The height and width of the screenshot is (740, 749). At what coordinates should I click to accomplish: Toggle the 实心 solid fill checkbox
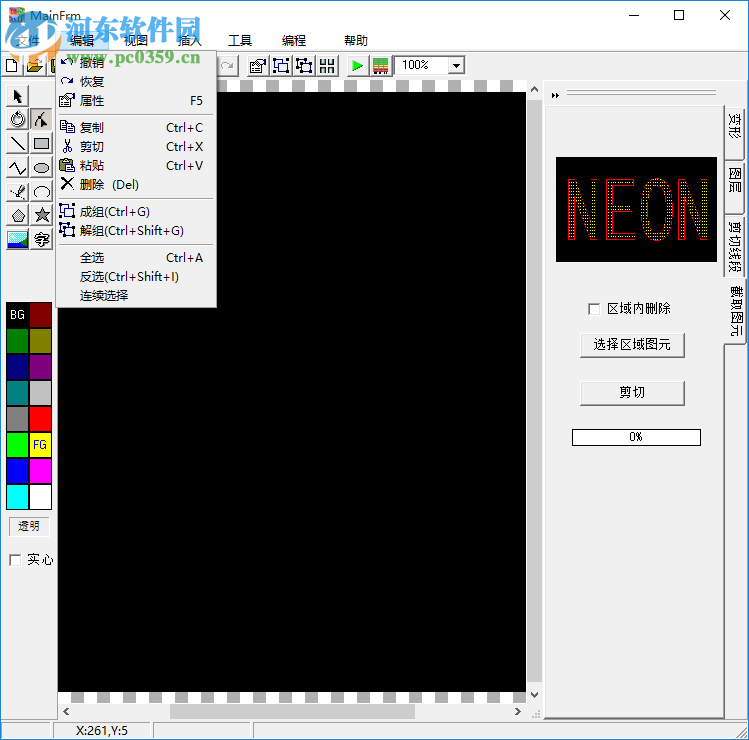15,559
